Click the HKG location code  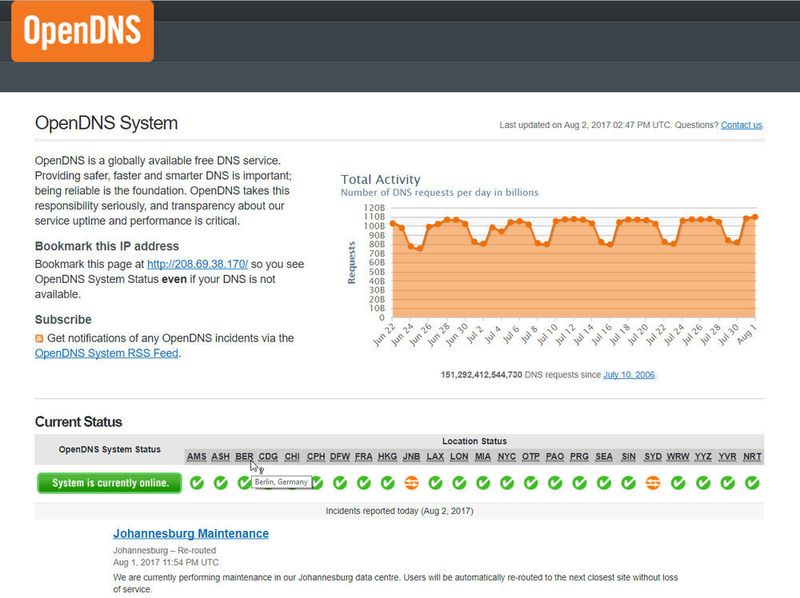pyautogui.click(x=388, y=457)
